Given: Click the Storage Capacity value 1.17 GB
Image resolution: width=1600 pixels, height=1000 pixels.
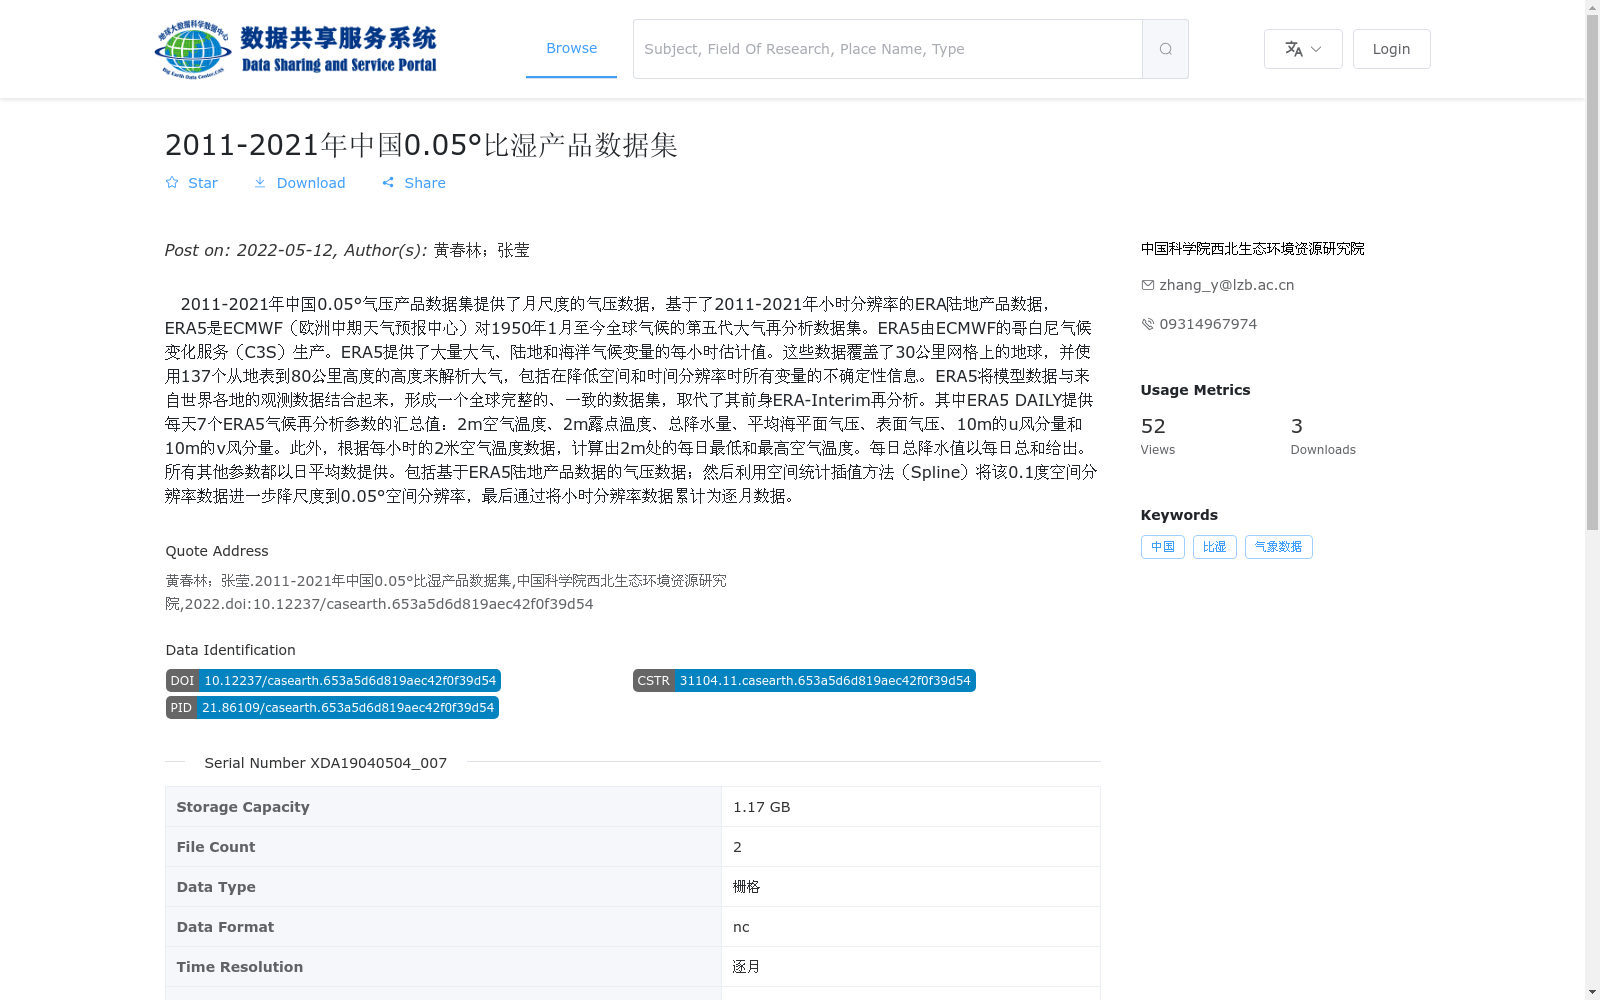Looking at the screenshot, I should coord(761,807).
